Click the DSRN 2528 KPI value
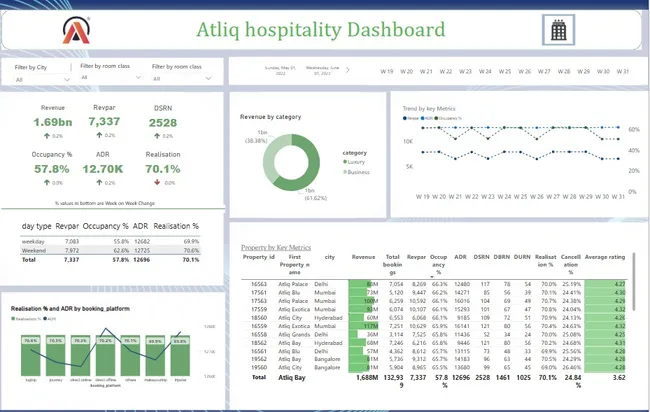The width and height of the screenshot is (650, 412). pos(163,123)
